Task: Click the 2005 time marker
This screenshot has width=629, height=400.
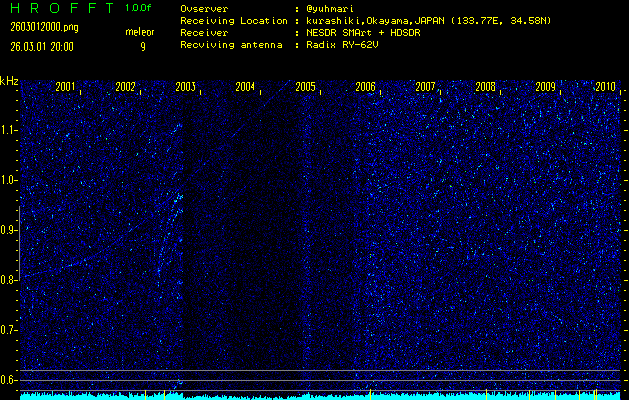Action: [305, 87]
